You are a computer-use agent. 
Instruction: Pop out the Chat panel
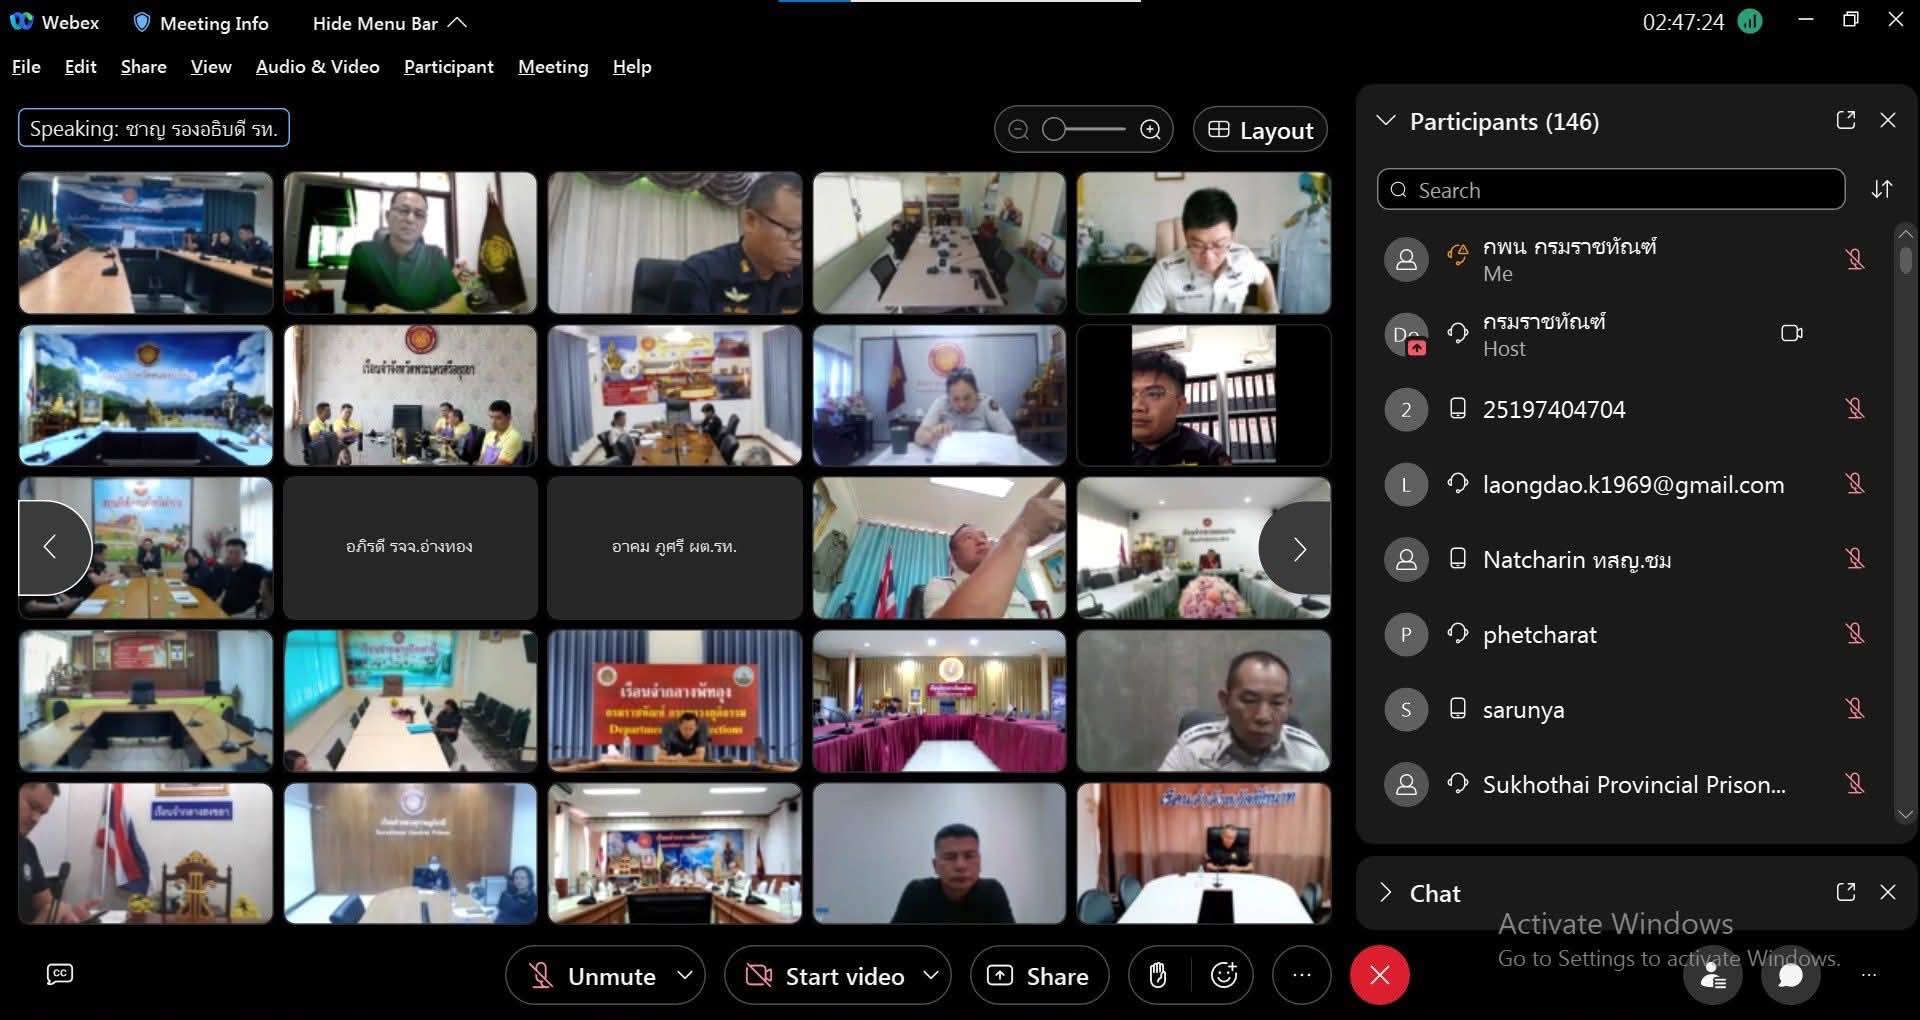tap(1846, 892)
